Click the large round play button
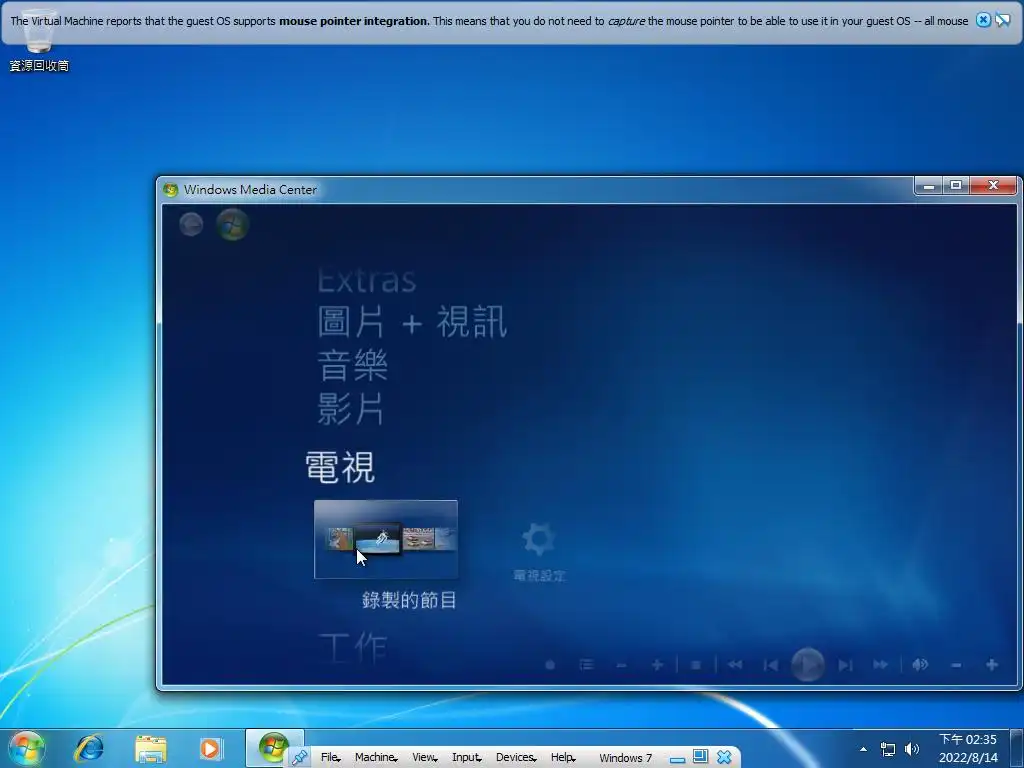This screenshot has height=768, width=1024. pyautogui.click(x=808, y=665)
